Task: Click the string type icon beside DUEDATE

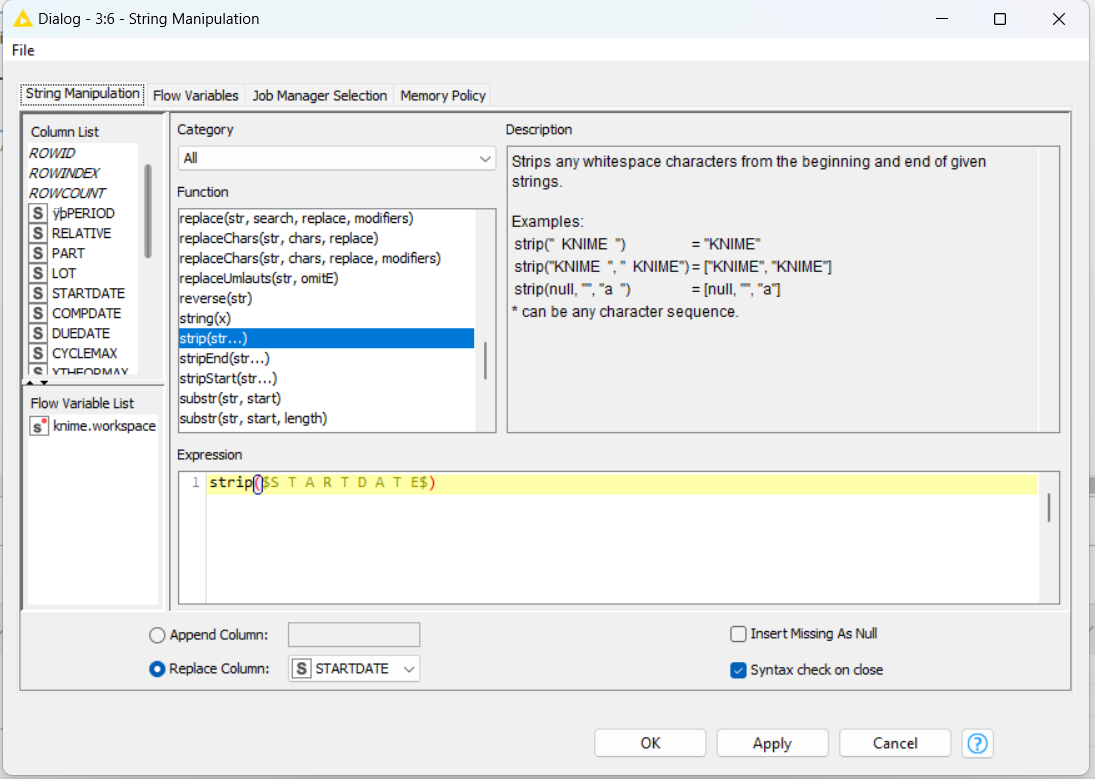Action: tap(38, 333)
